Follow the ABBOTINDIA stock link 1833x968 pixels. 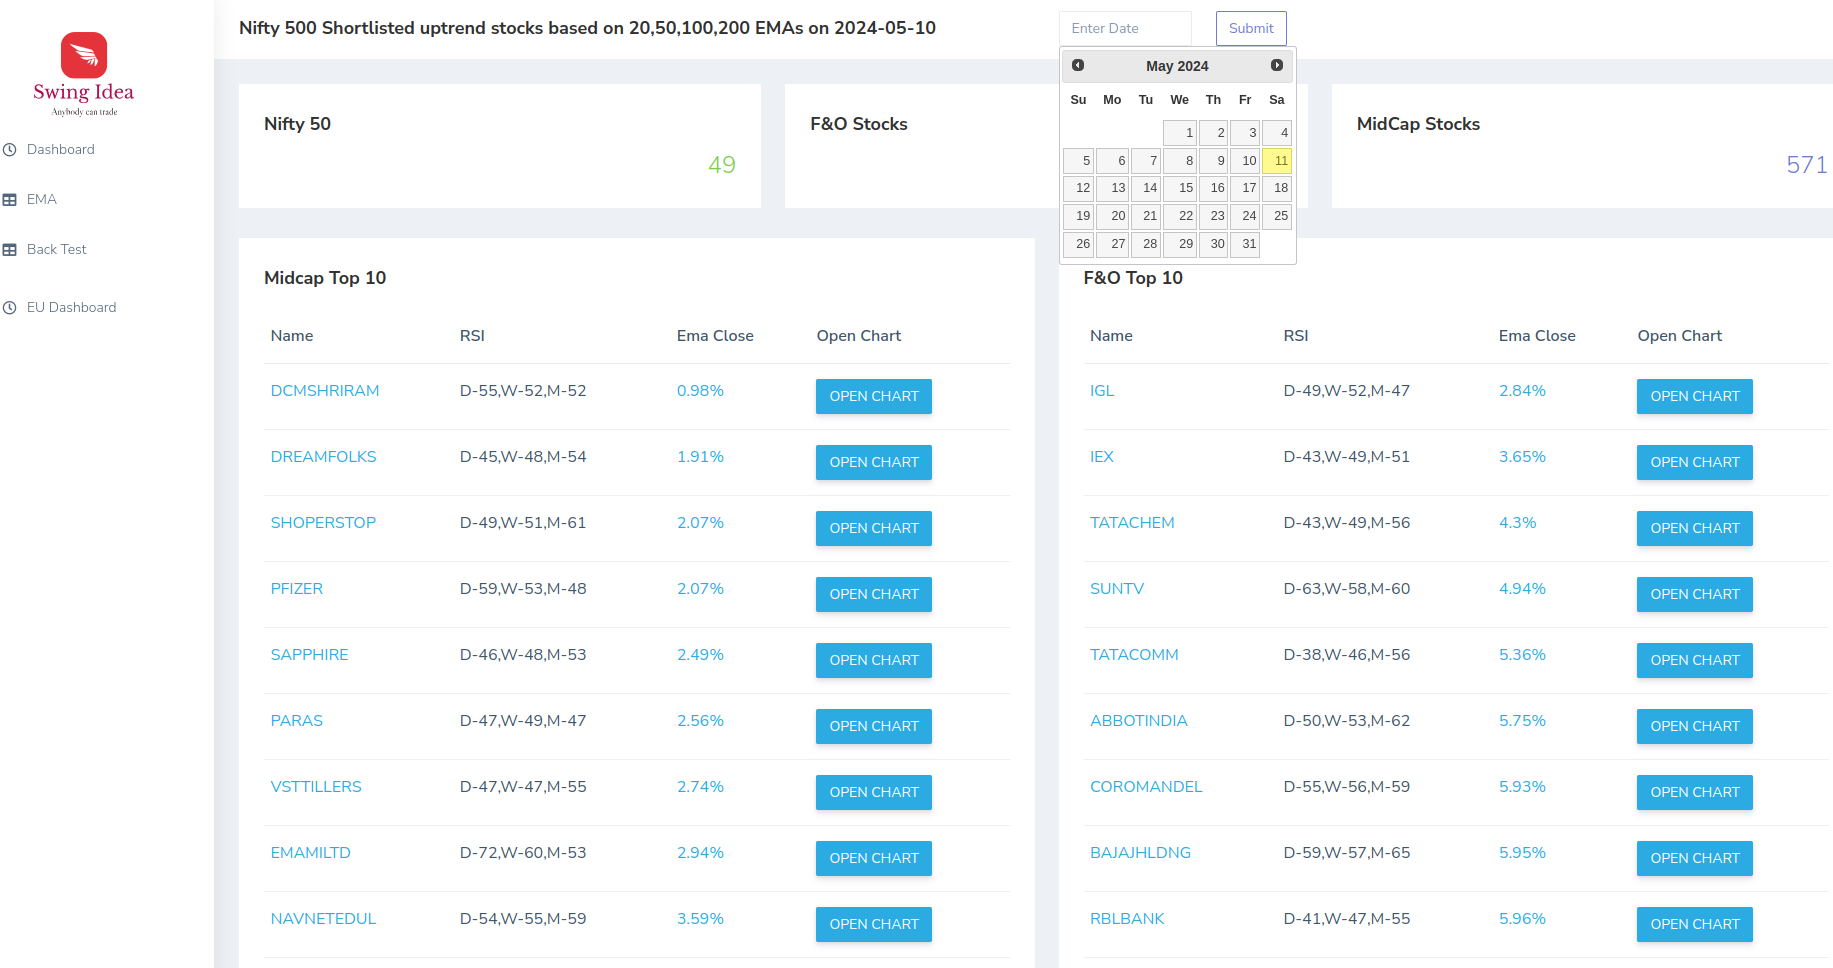coord(1139,721)
